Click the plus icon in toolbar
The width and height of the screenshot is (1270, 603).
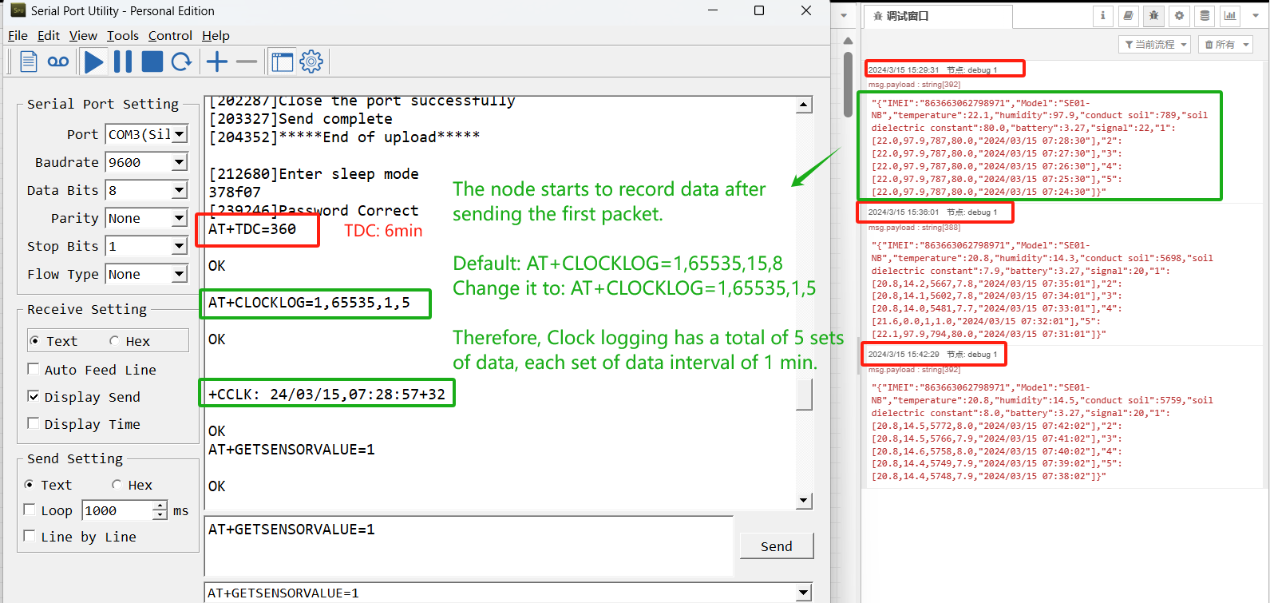(217, 62)
